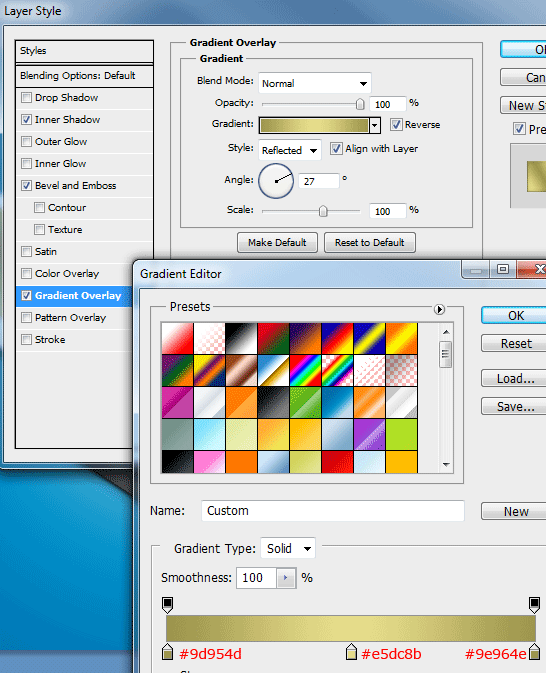Uncheck Align with Layer checkbox
Viewport: 546px width, 673px height.
(x=336, y=149)
